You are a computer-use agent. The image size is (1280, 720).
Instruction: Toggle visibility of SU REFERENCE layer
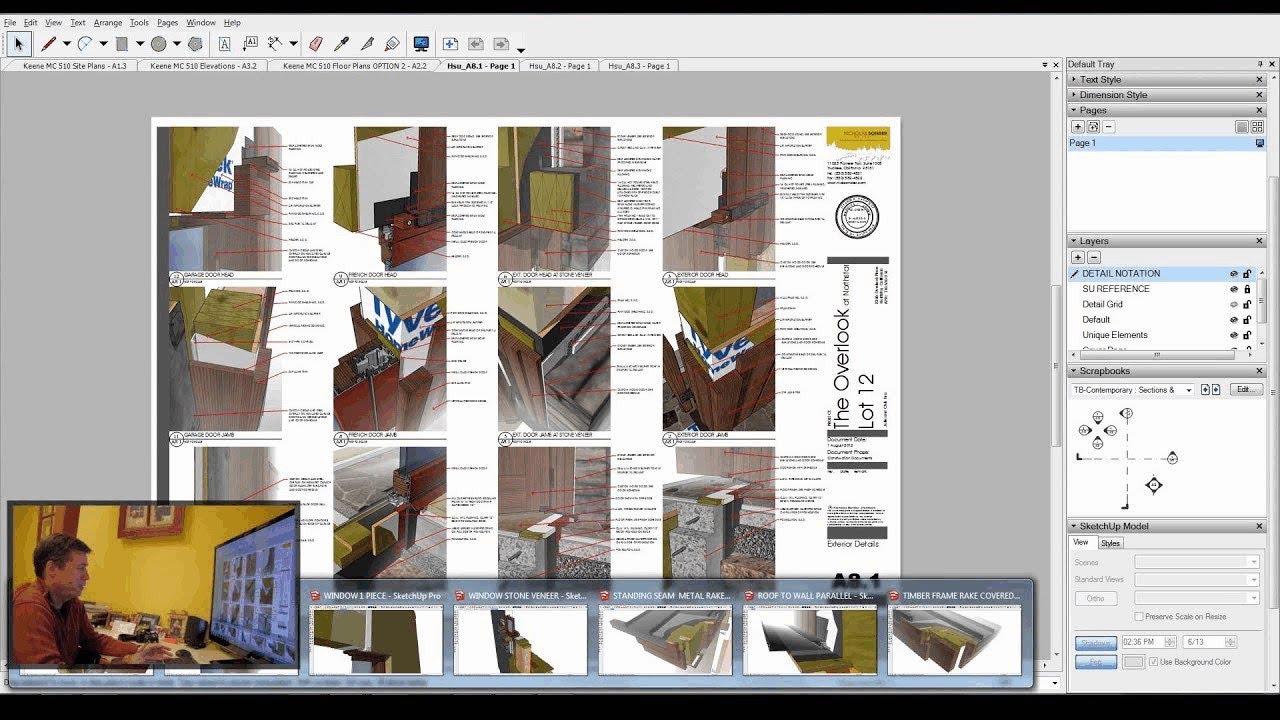coord(1233,289)
